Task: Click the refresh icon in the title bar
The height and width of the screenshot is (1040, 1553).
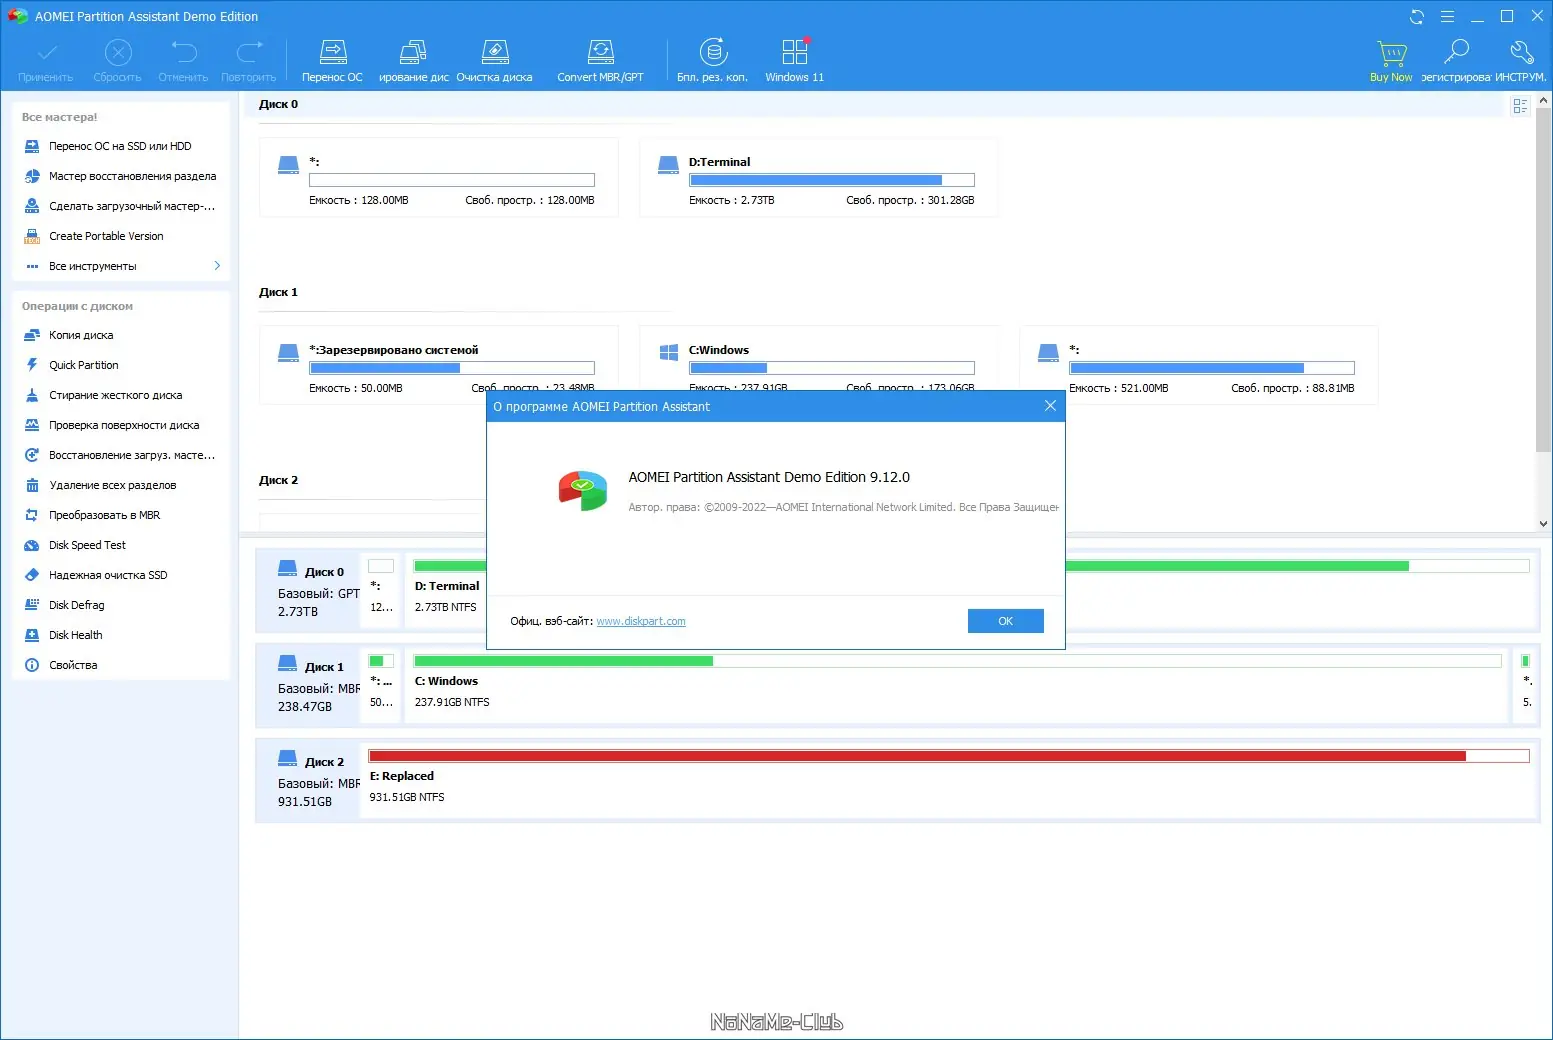Action: tap(1417, 16)
